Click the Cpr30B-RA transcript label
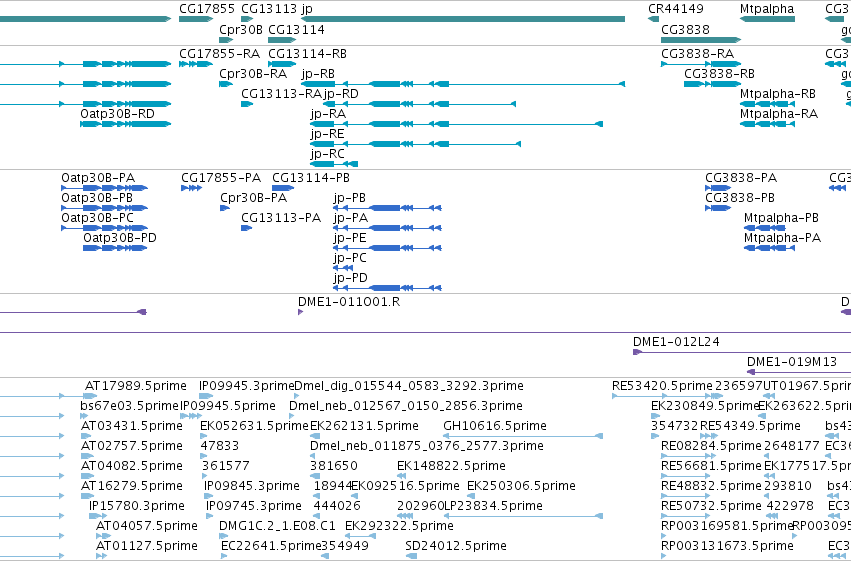Screen dimensions: 851x561 tap(253, 74)
